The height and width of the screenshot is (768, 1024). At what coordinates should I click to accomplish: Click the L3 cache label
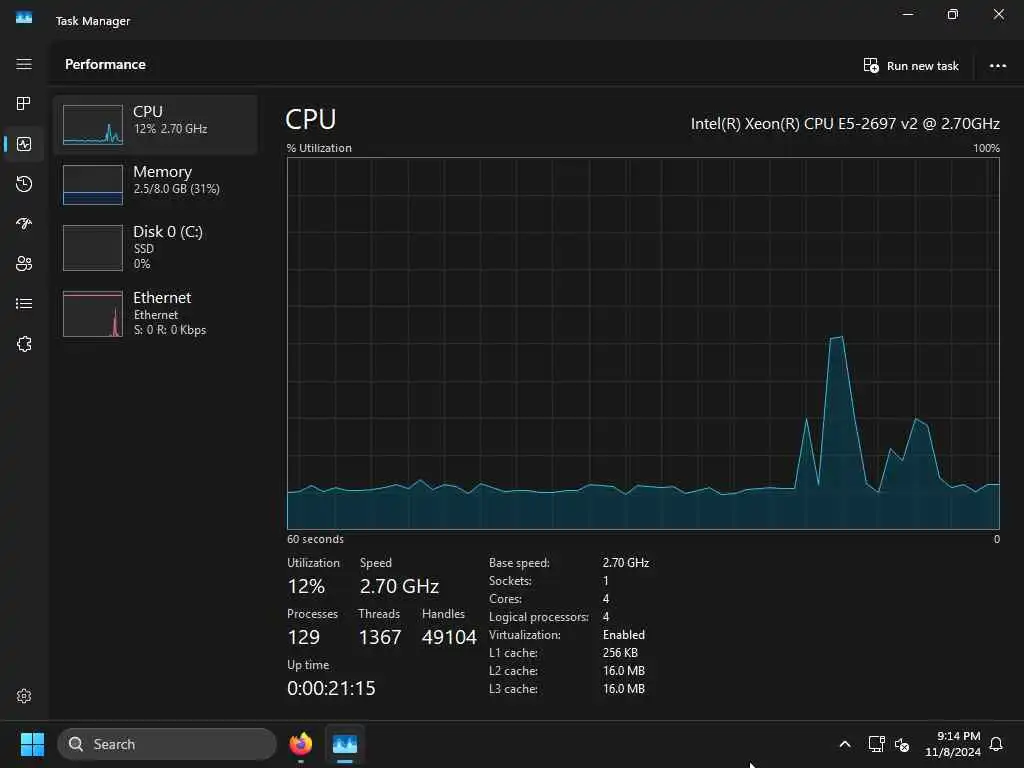tap(513, 689)
